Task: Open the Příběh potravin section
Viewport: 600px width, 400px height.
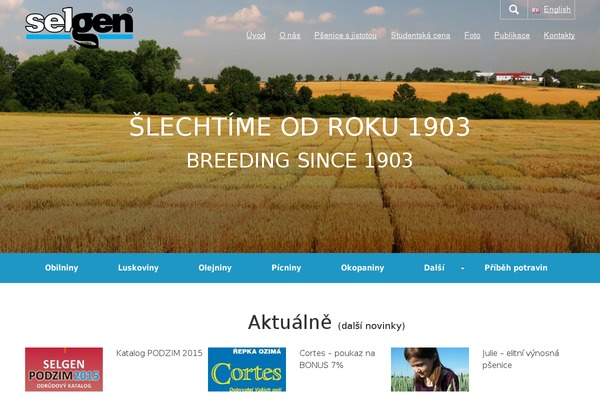Action: (x=516, y=268)
